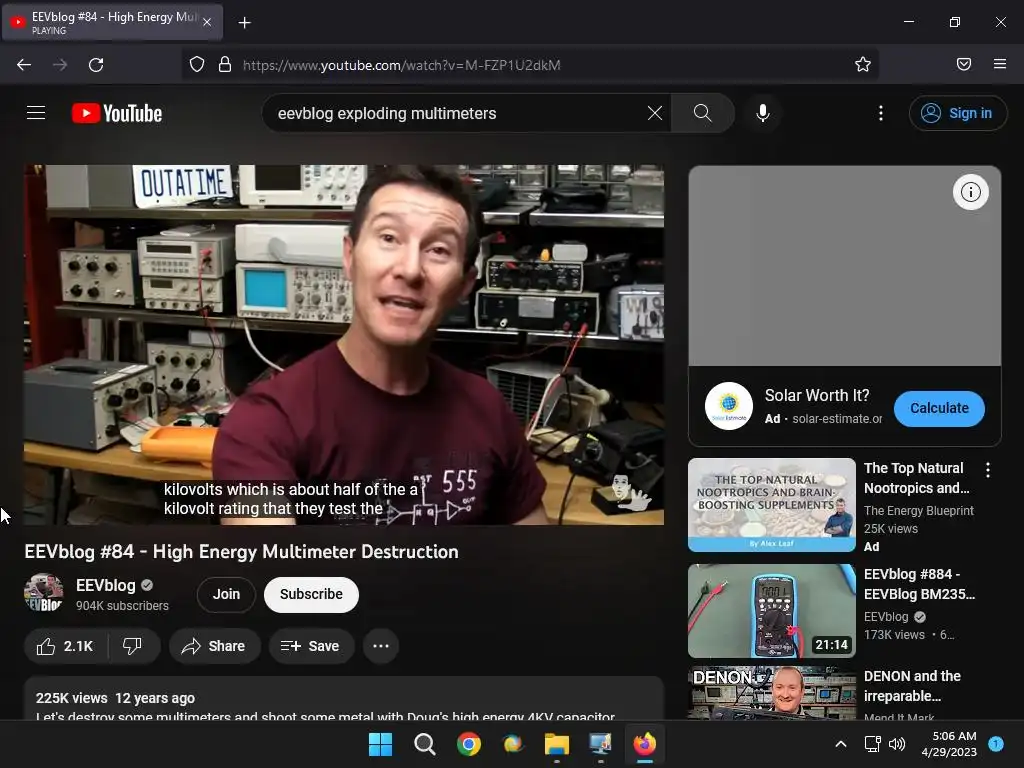
Task: Open the taskbar icon beside Chrome
Action: pyautogui.click(x=513, y=744)
